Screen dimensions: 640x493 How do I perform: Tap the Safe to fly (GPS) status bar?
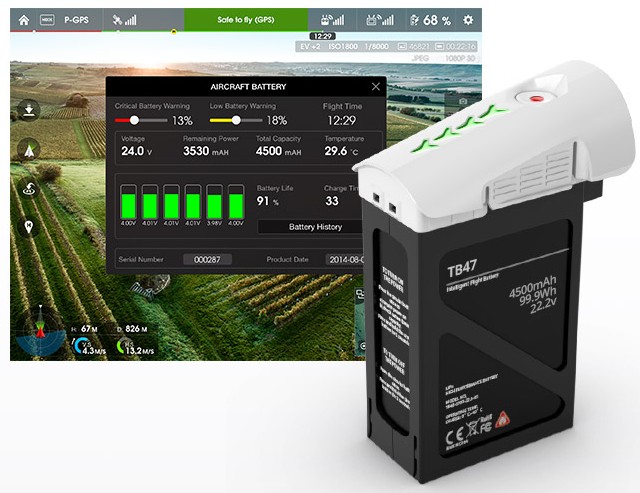click(x=246, y=20)
